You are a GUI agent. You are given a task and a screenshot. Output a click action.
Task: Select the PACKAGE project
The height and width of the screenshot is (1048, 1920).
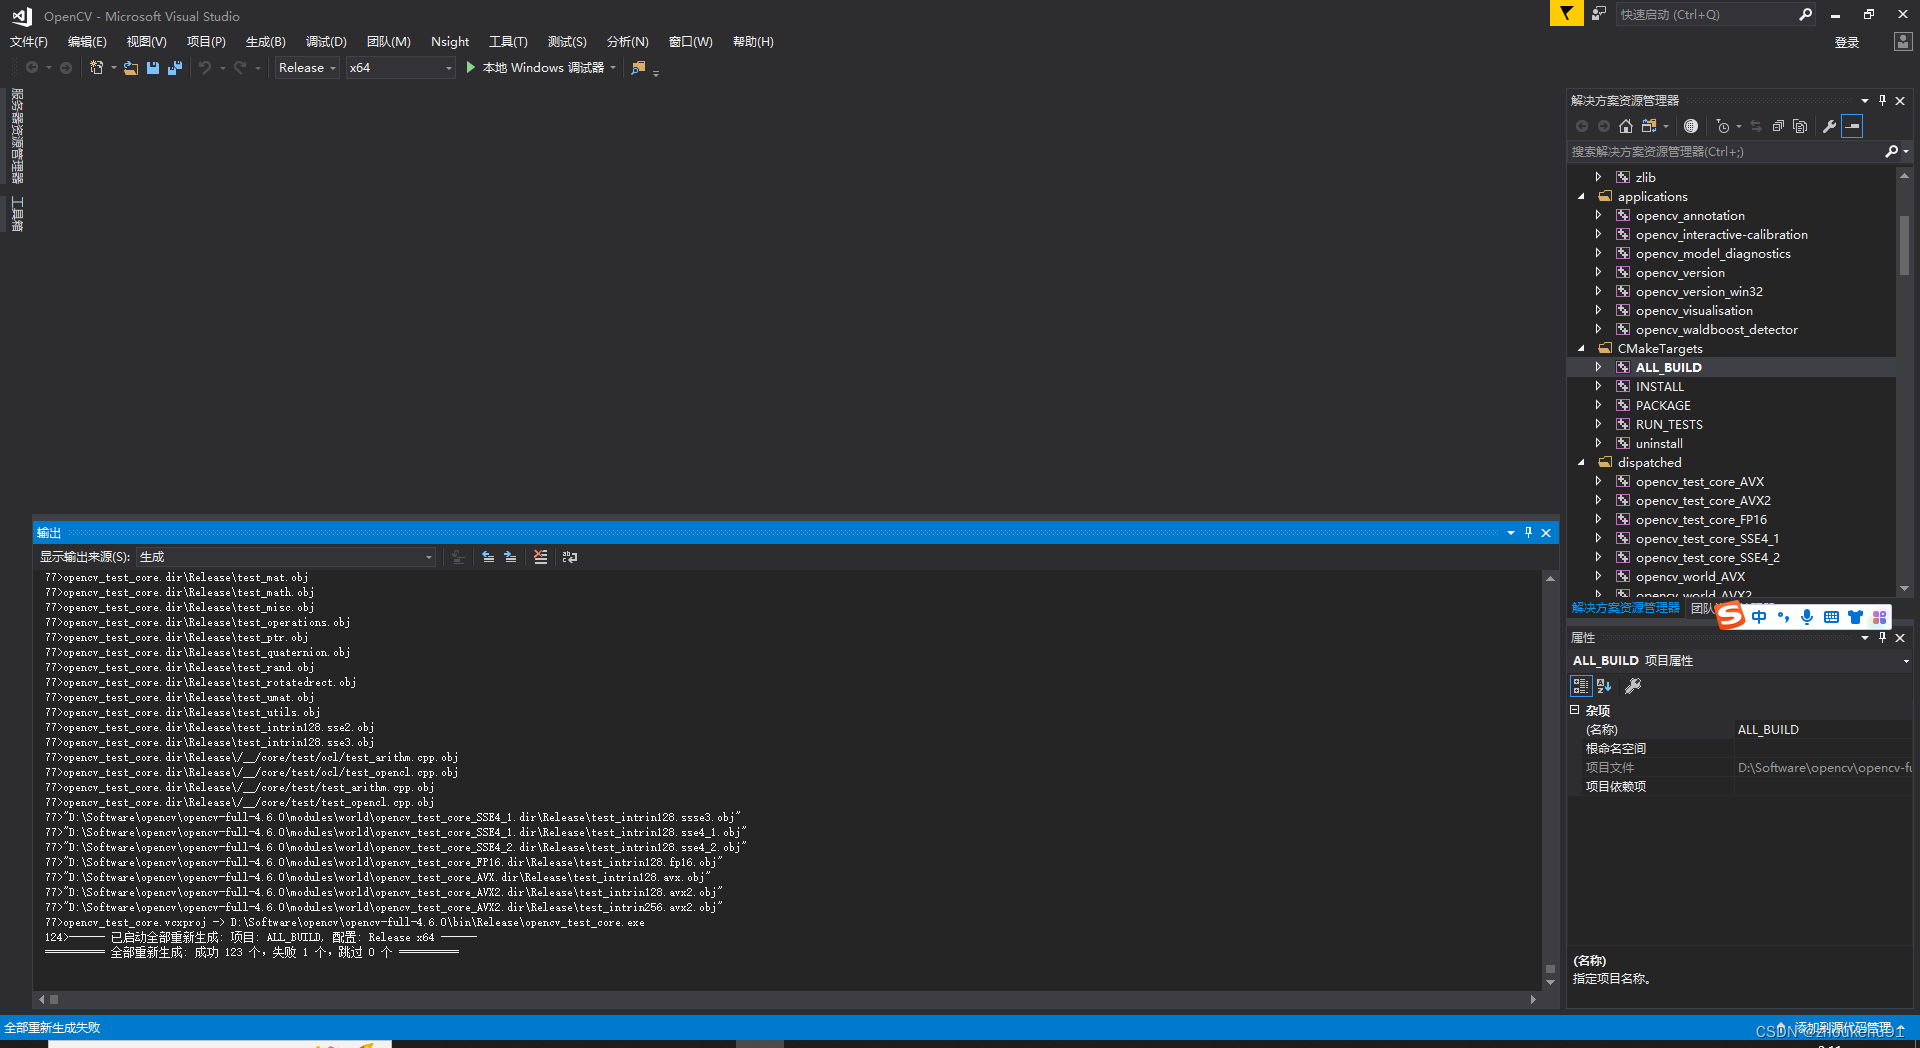(x=1663, y=406)
